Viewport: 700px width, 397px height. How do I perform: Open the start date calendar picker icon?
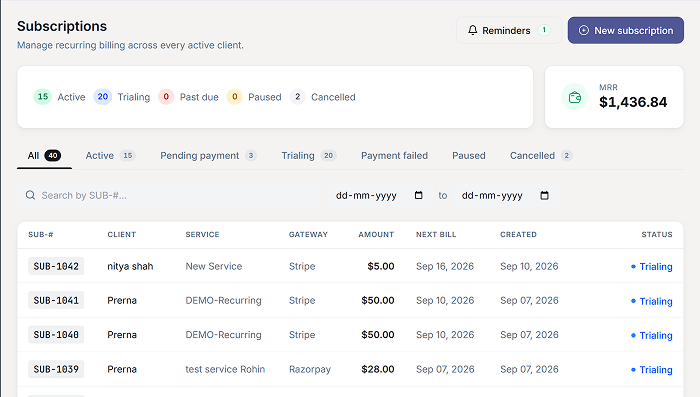[x=418, y=195]
